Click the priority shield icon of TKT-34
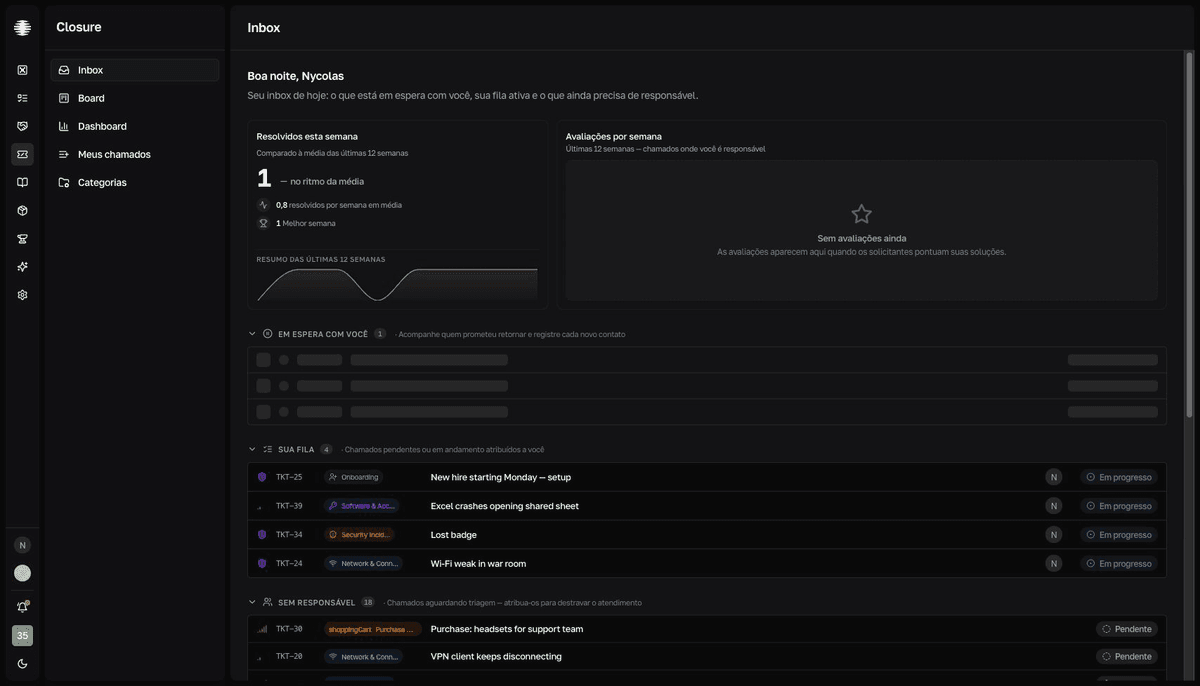This screenshot has height=686, width=1200. tap(262, 535)
